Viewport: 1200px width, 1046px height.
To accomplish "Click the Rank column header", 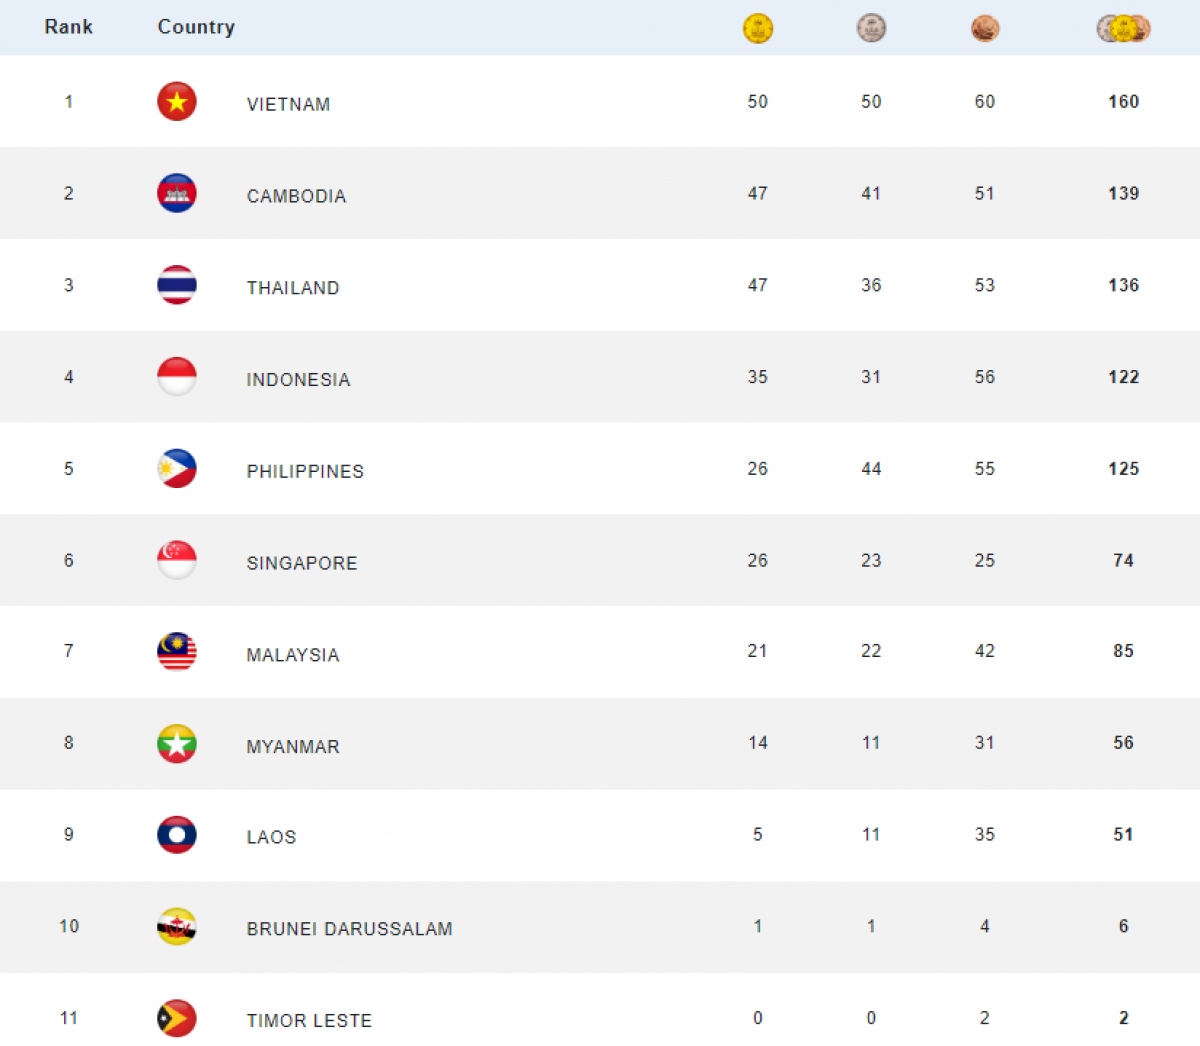I will [69, 27].
